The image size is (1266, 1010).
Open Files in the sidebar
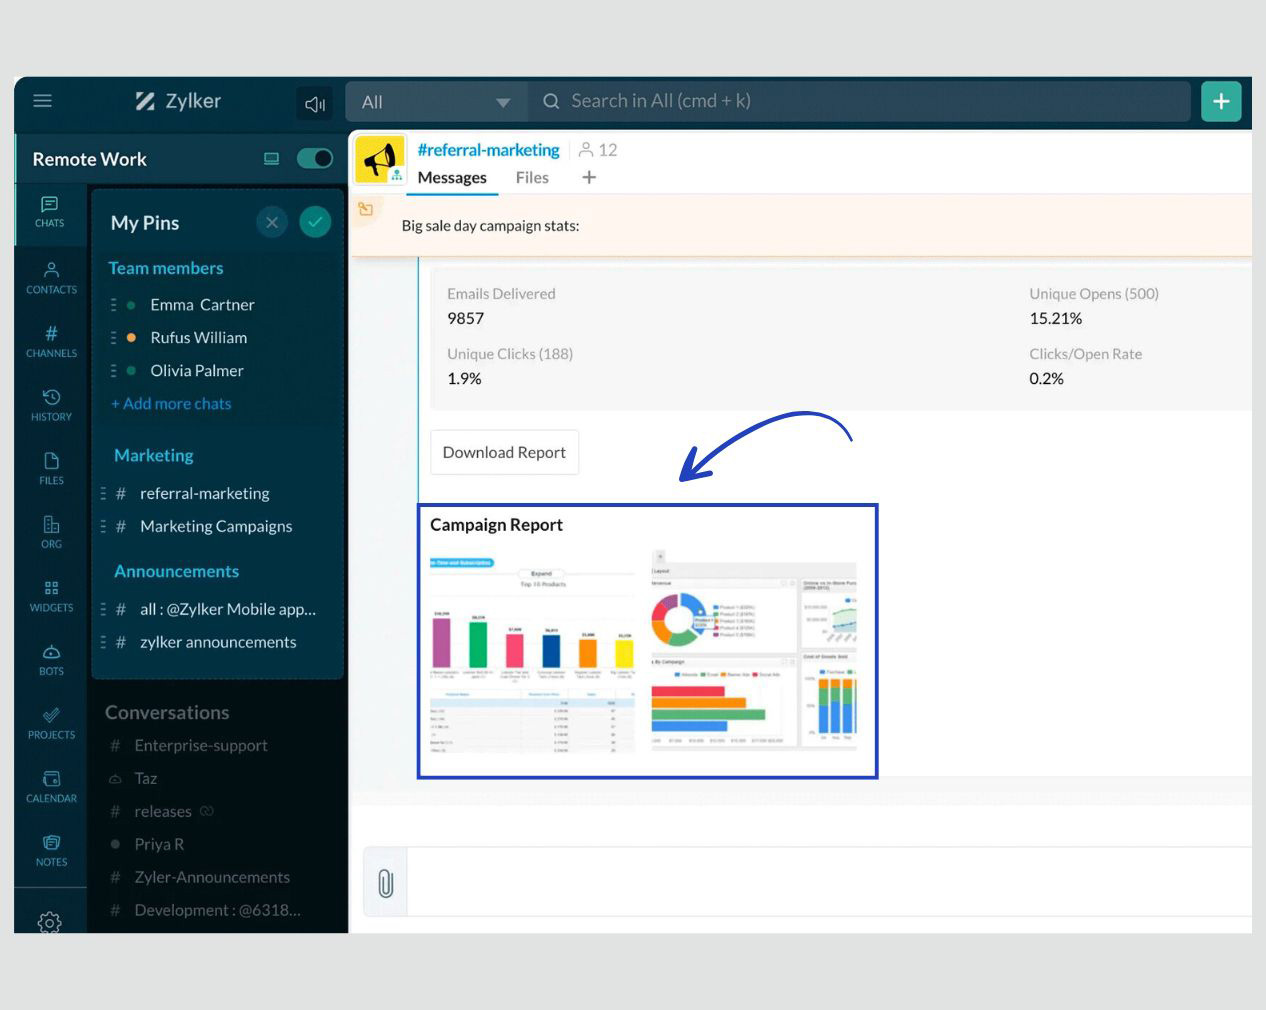pos(51,469)
